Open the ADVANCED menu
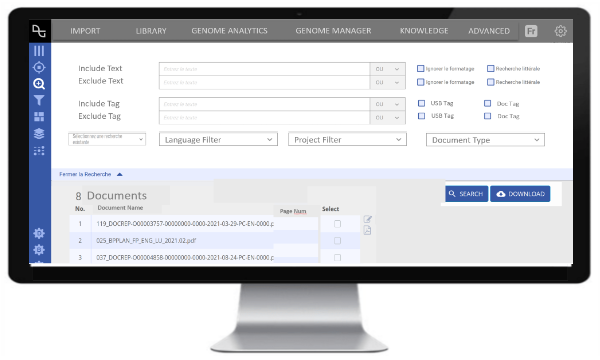The height and width of the screenshot is (360, 600). [489, 31]
